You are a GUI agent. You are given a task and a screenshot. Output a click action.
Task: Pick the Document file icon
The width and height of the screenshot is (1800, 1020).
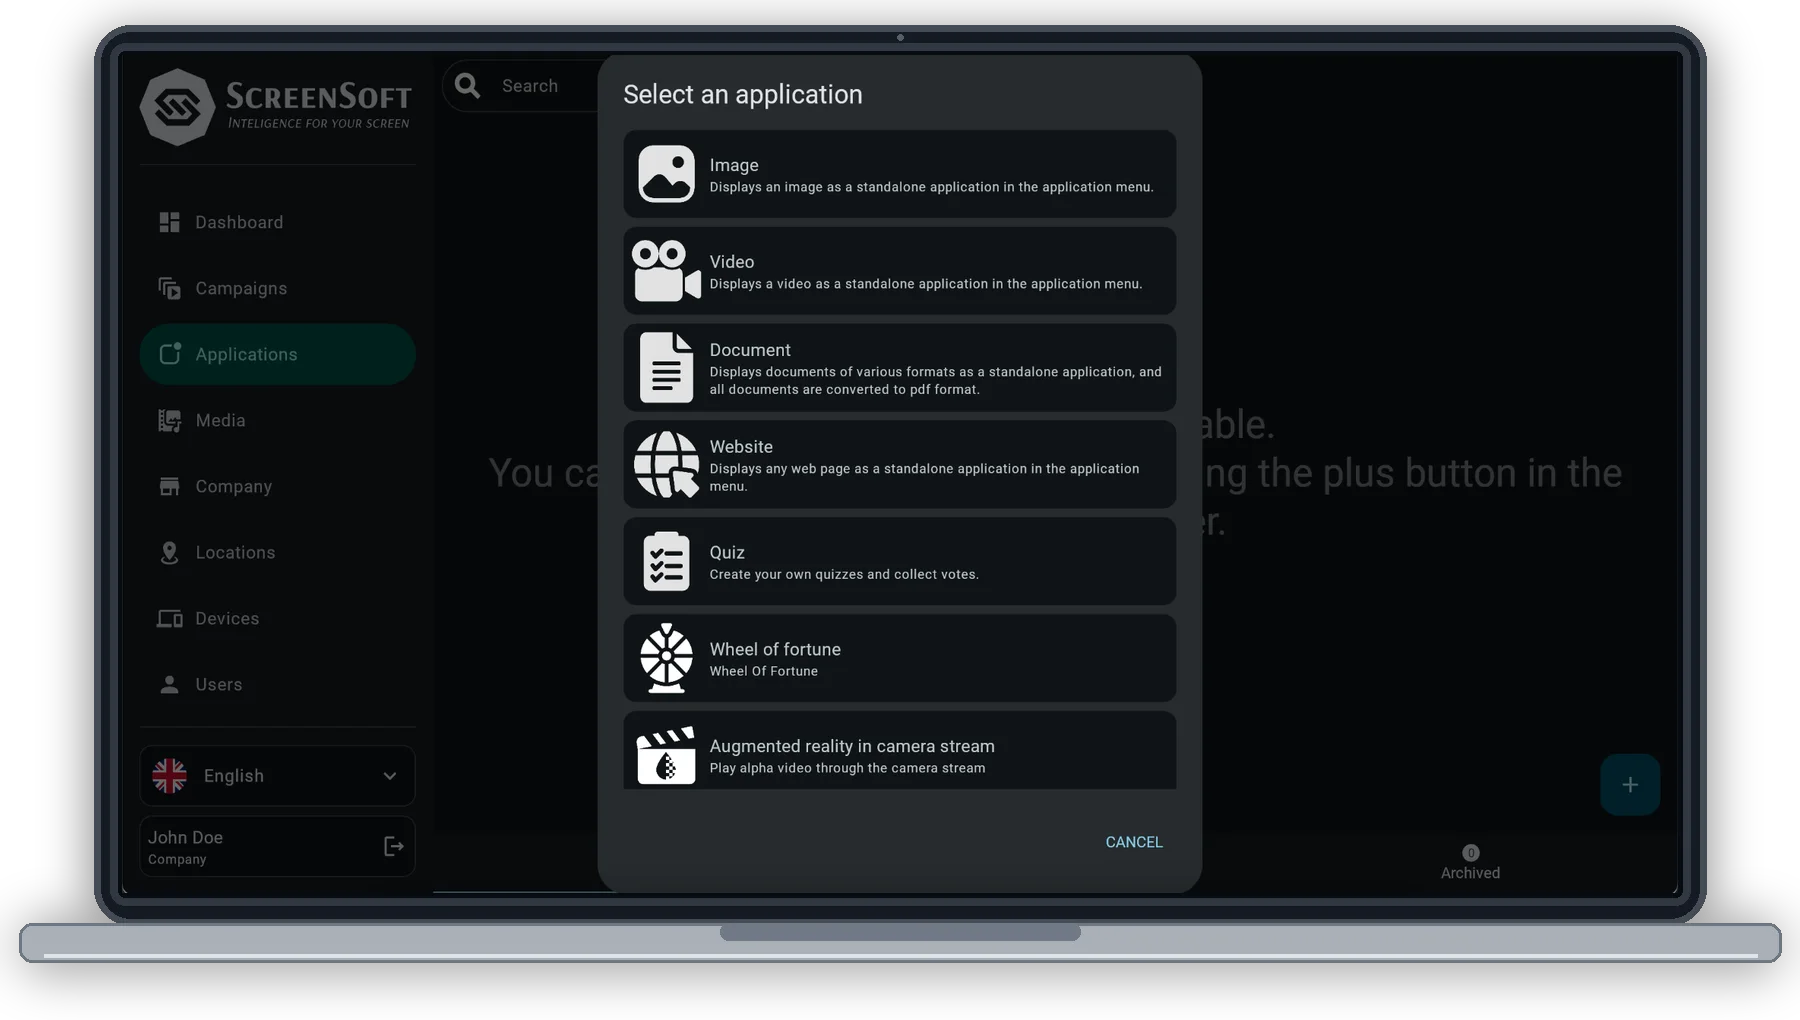coord(666,368)
